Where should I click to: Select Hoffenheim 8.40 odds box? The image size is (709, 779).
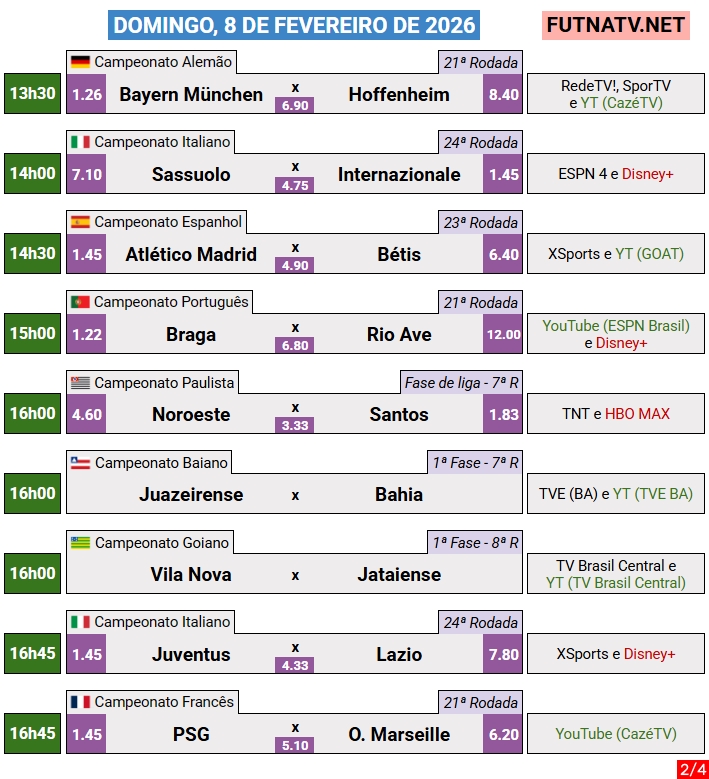(x=503, y=95)
